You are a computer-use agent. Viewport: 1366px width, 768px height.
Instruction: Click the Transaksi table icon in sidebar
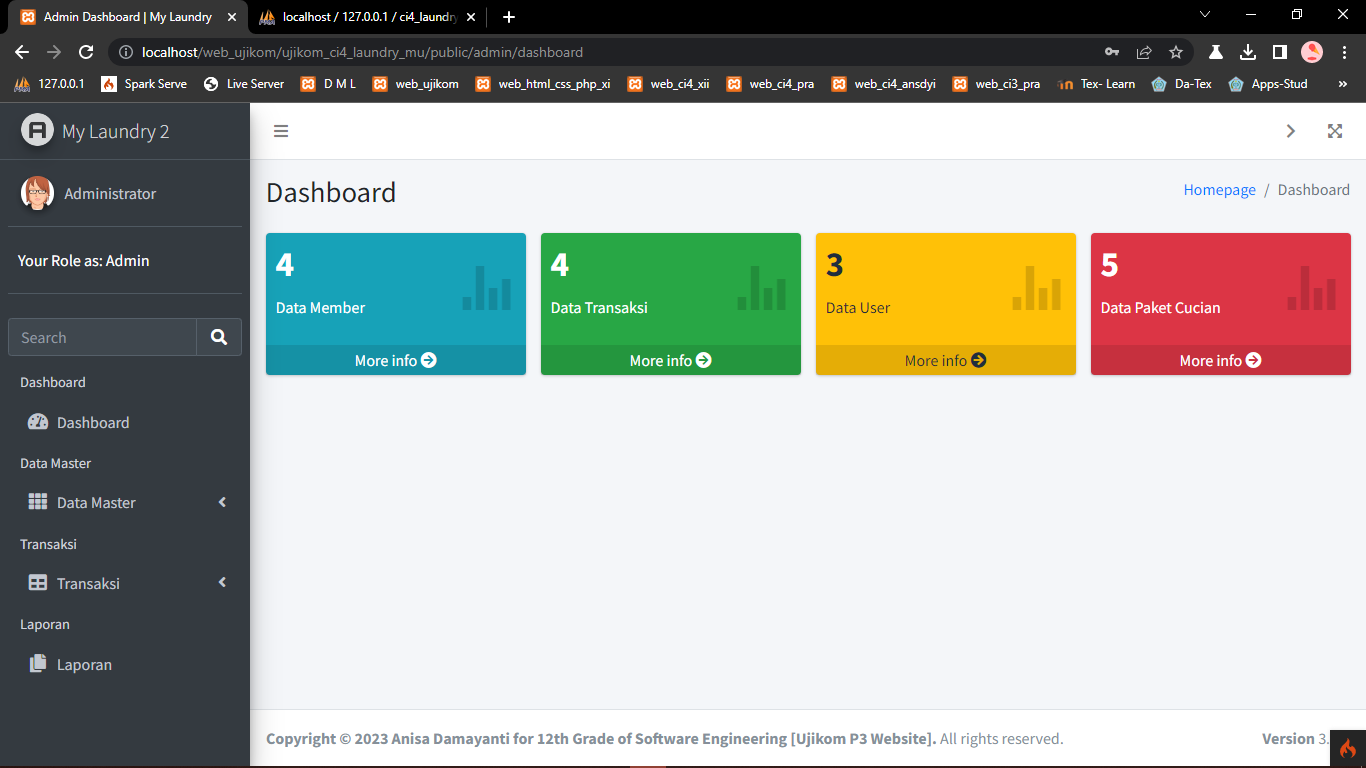[x=37, y=583]
